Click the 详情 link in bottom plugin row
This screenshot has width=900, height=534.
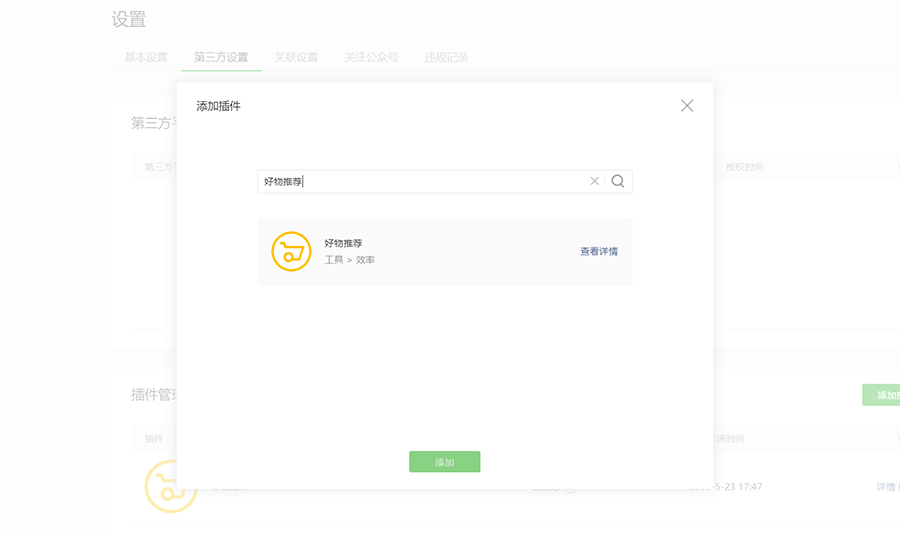(x=886, y=487)
